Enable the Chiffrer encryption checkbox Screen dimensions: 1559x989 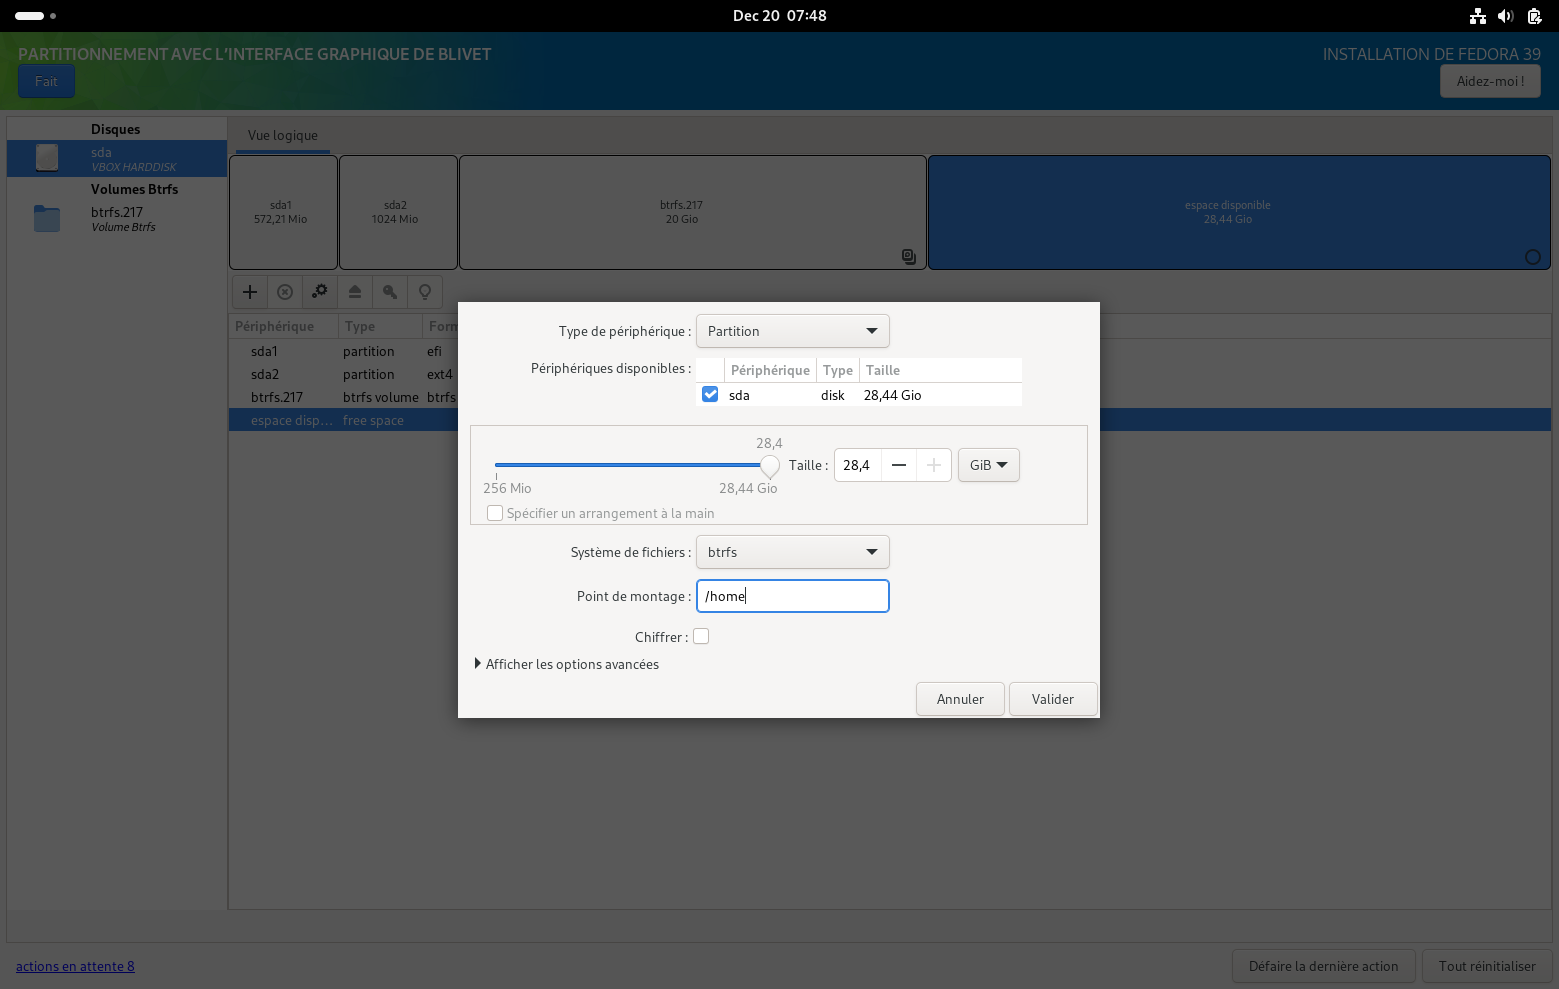701,637
